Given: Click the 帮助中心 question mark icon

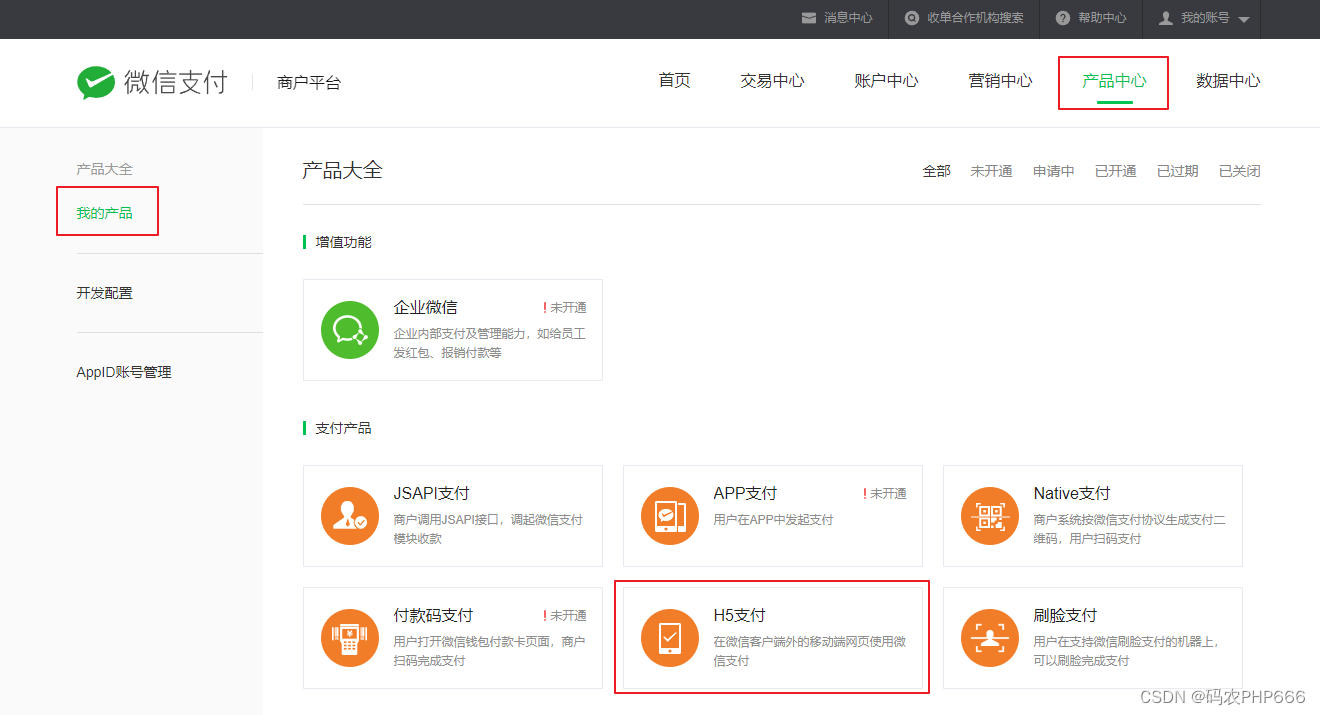Looking at the screenshot, I should (1063, 17).
